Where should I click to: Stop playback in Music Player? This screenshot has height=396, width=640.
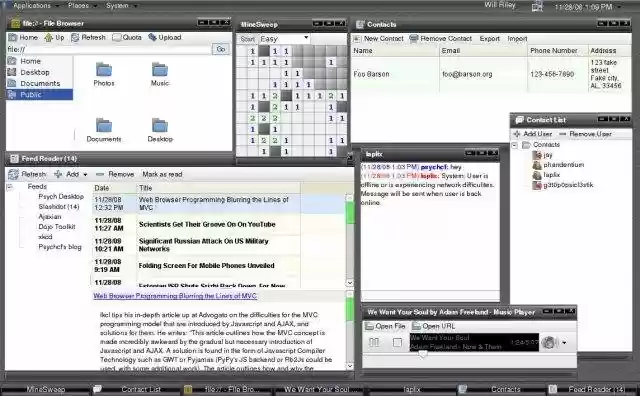397,342
